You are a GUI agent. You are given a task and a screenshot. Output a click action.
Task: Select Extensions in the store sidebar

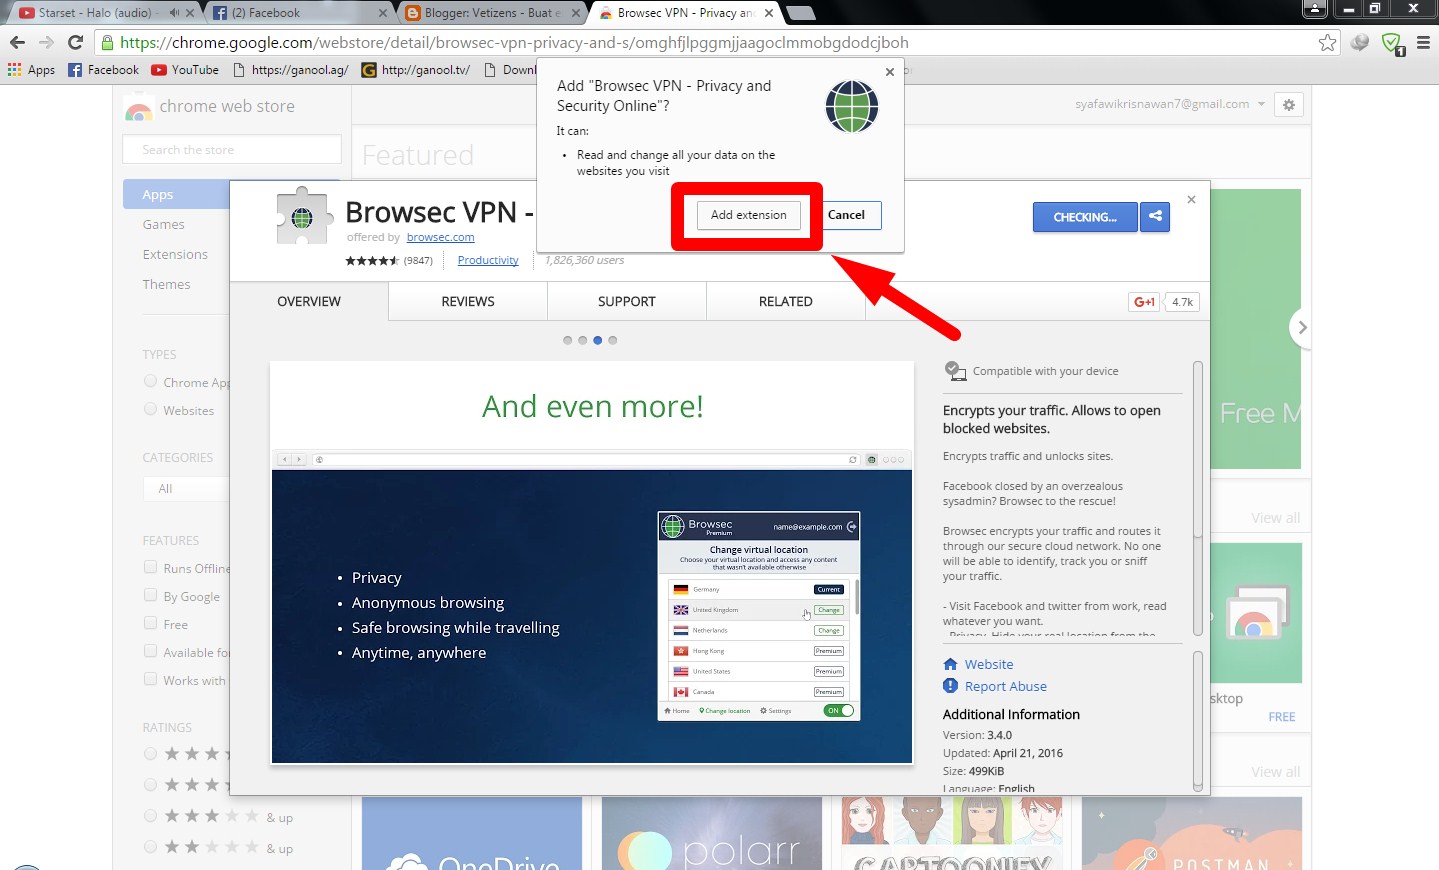[x=175, y=255]
